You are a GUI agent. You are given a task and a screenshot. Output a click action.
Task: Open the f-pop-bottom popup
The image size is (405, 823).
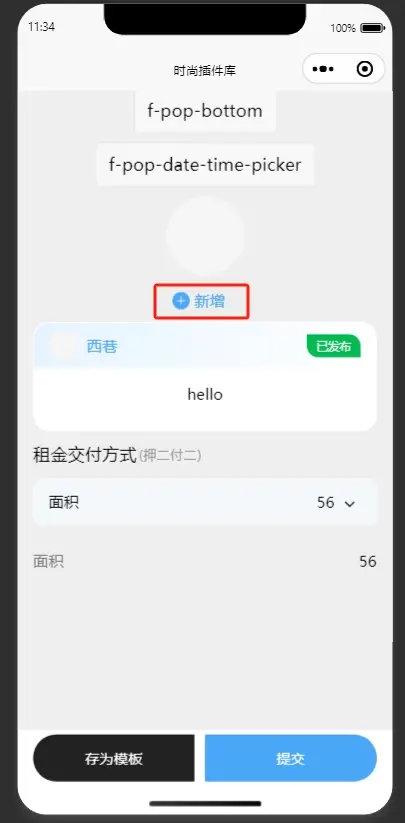pos(205,111)
